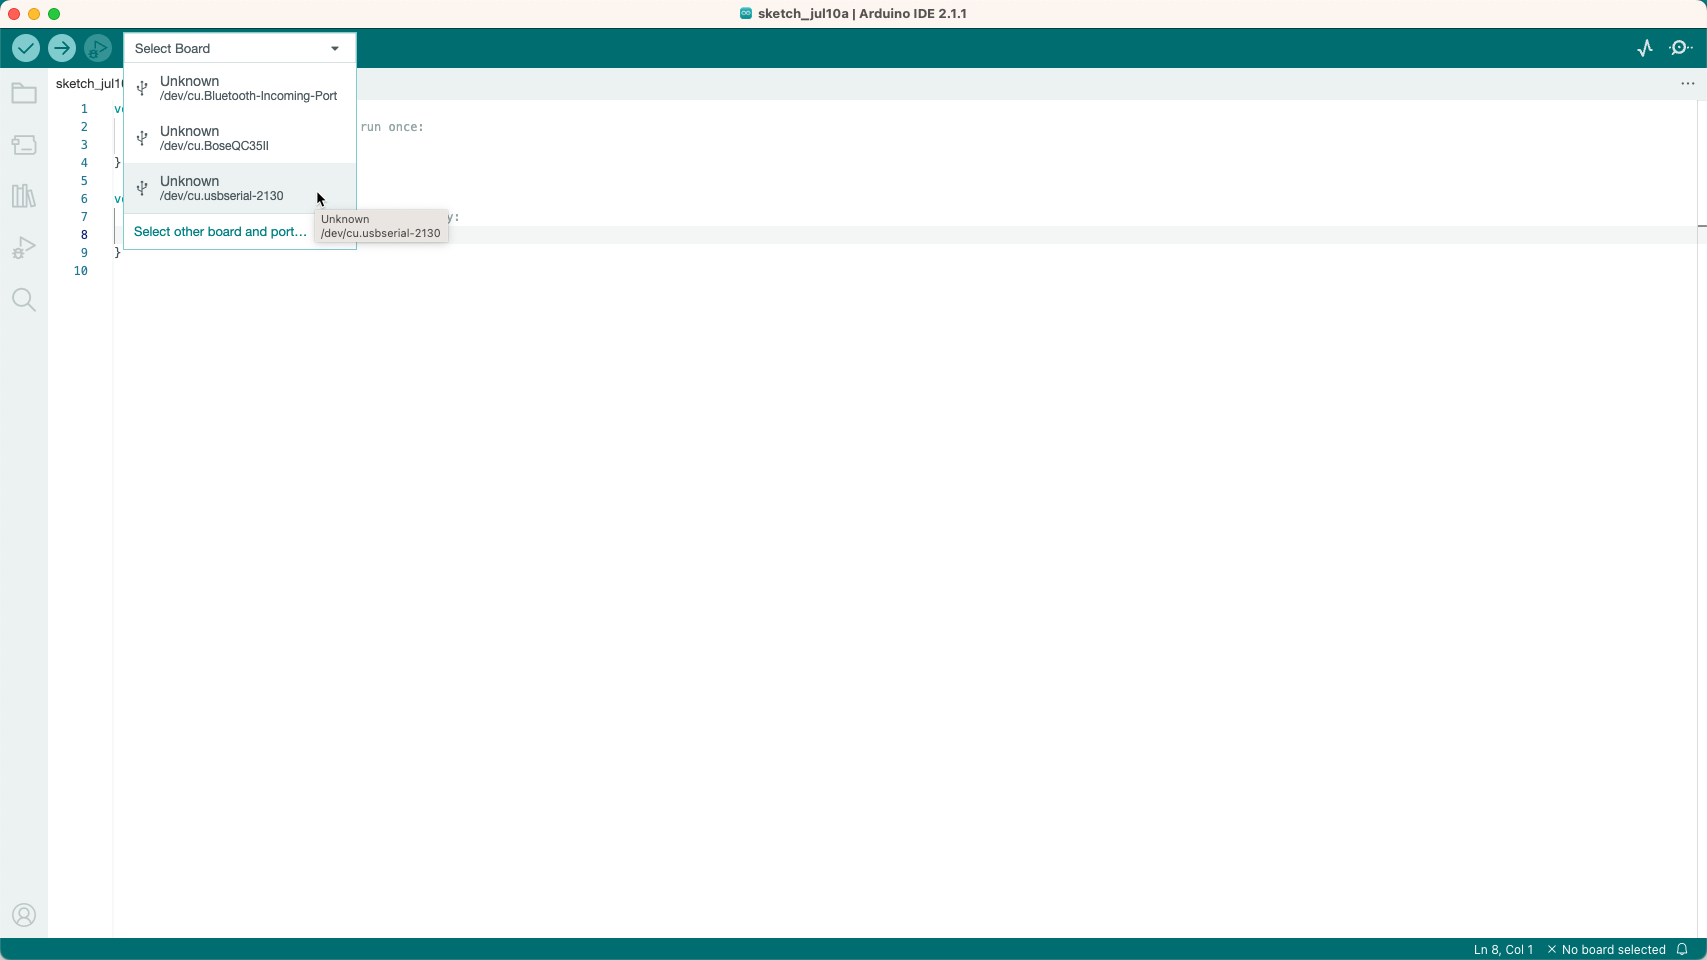
Task: Click line number 5 in the gutter
Action: point(84,181)
